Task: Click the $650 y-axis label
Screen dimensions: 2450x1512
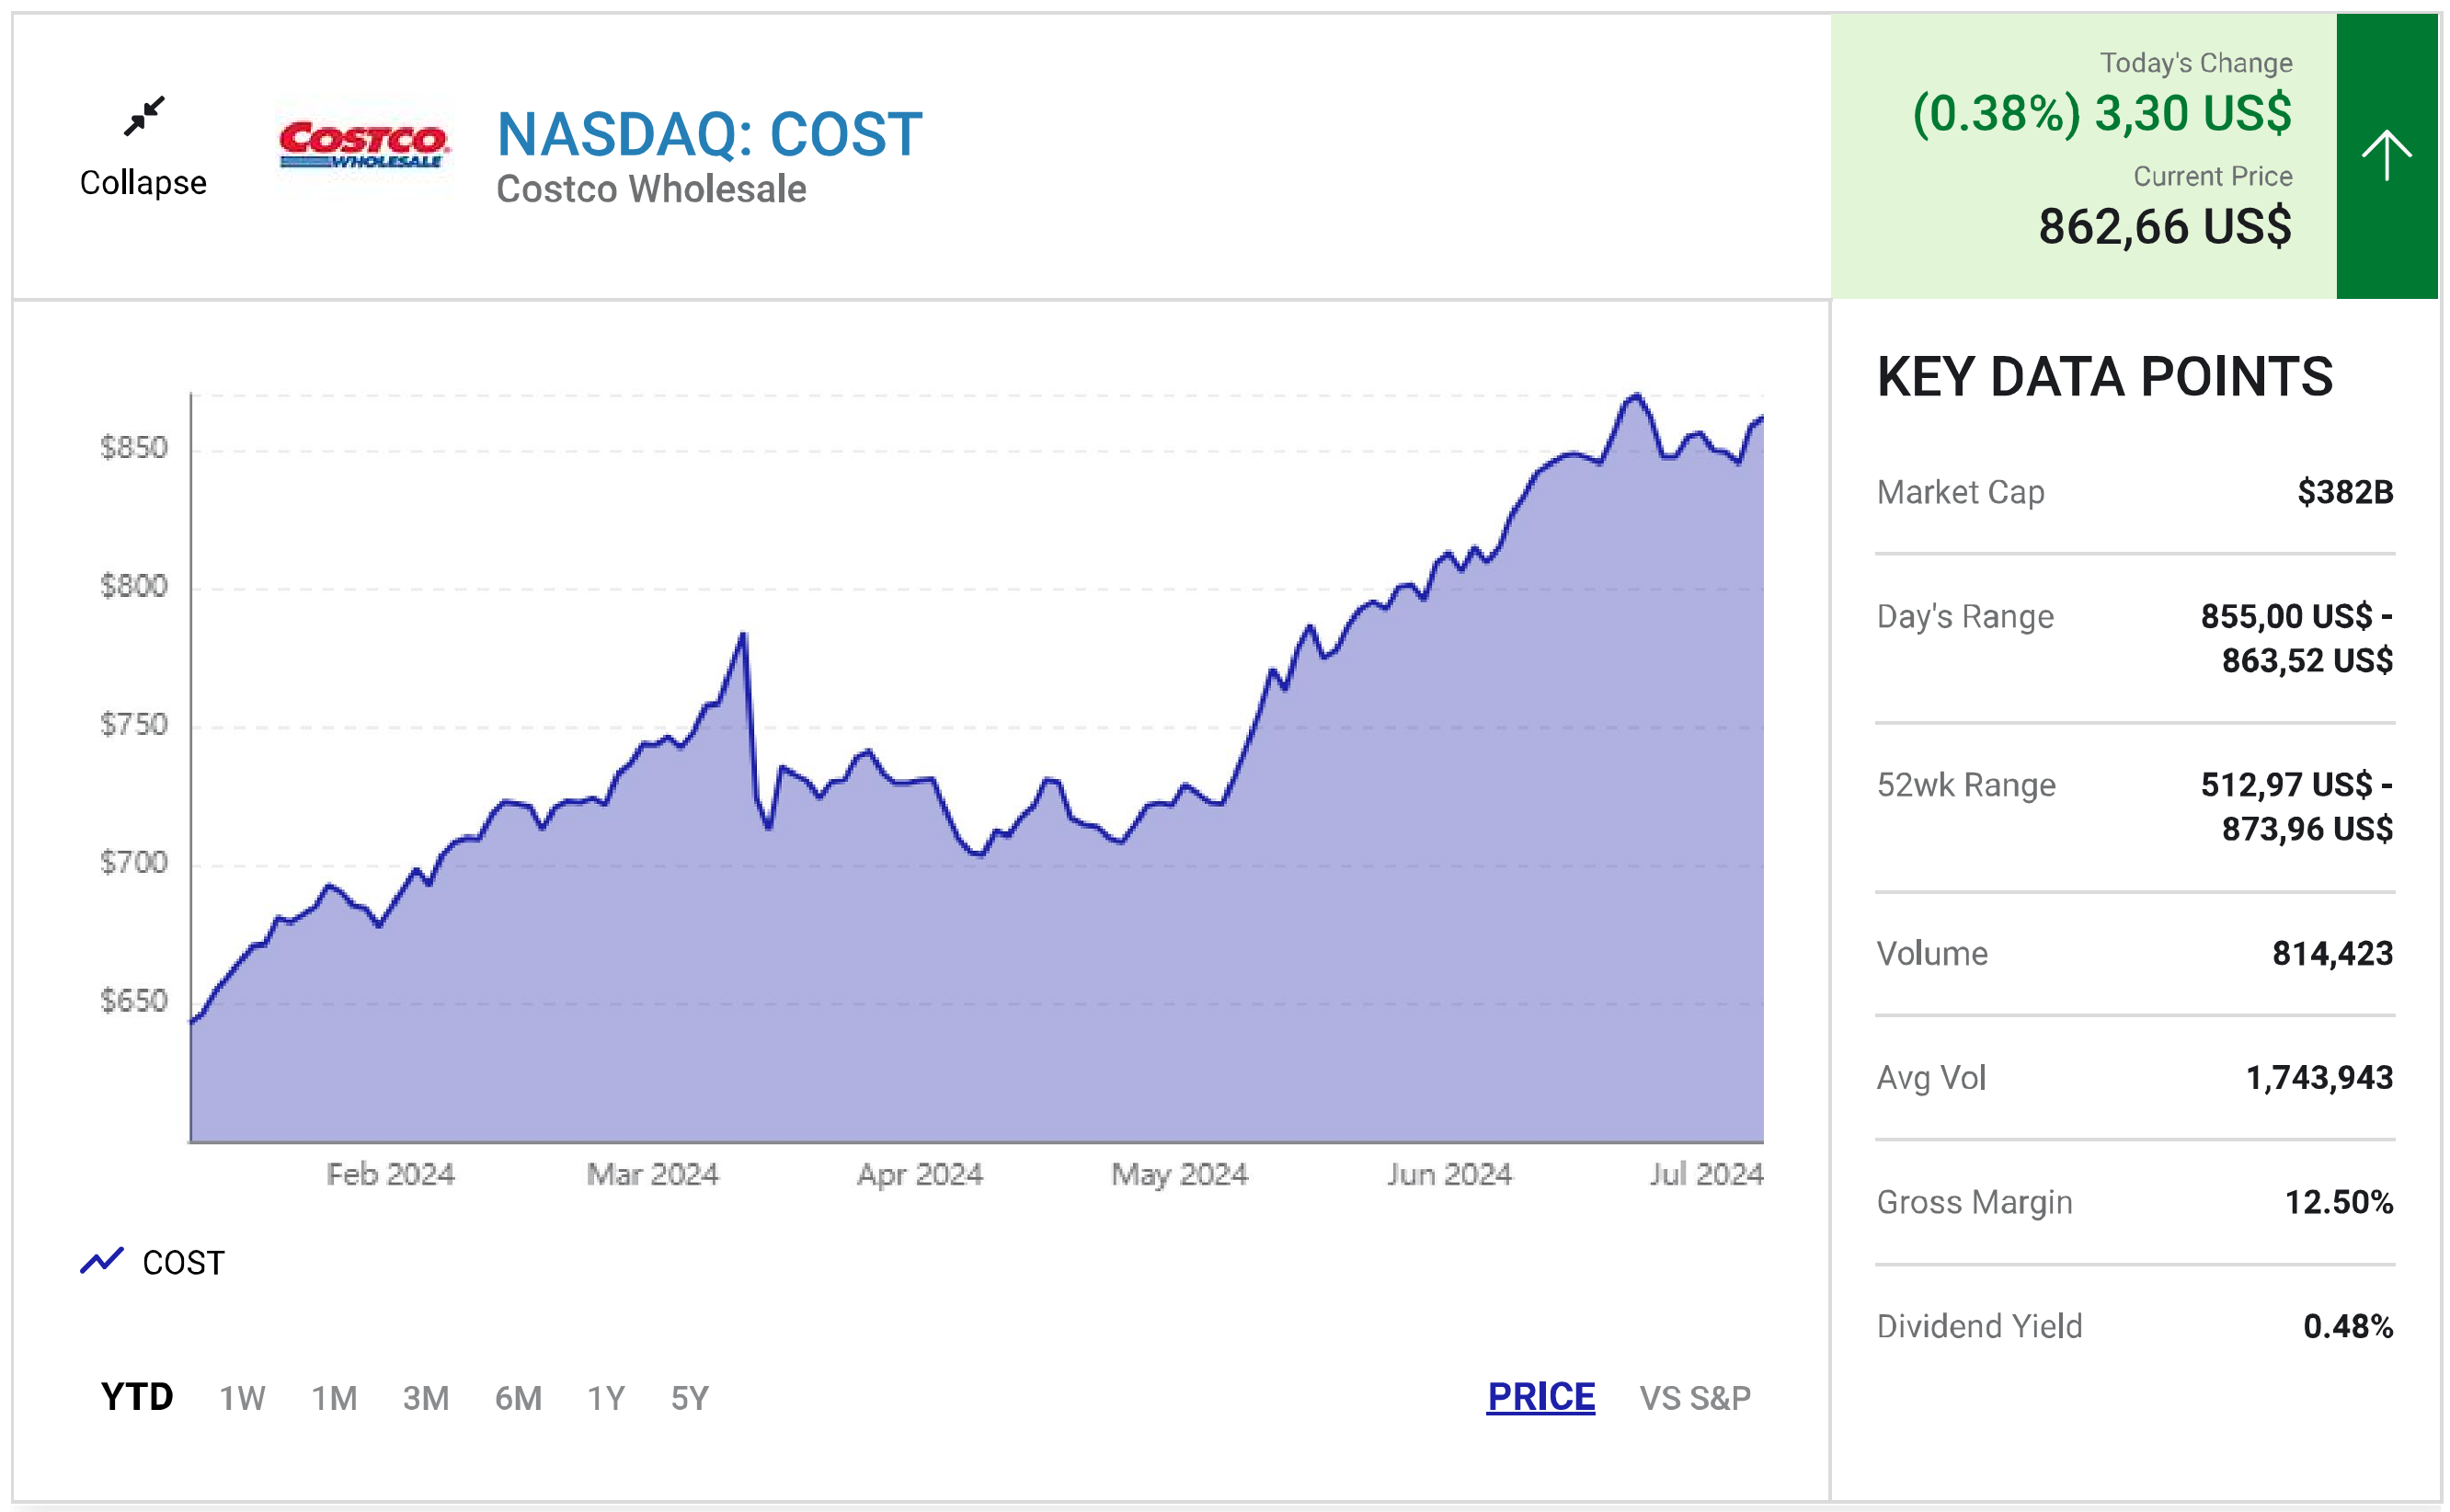Action: click(134, 1001)
